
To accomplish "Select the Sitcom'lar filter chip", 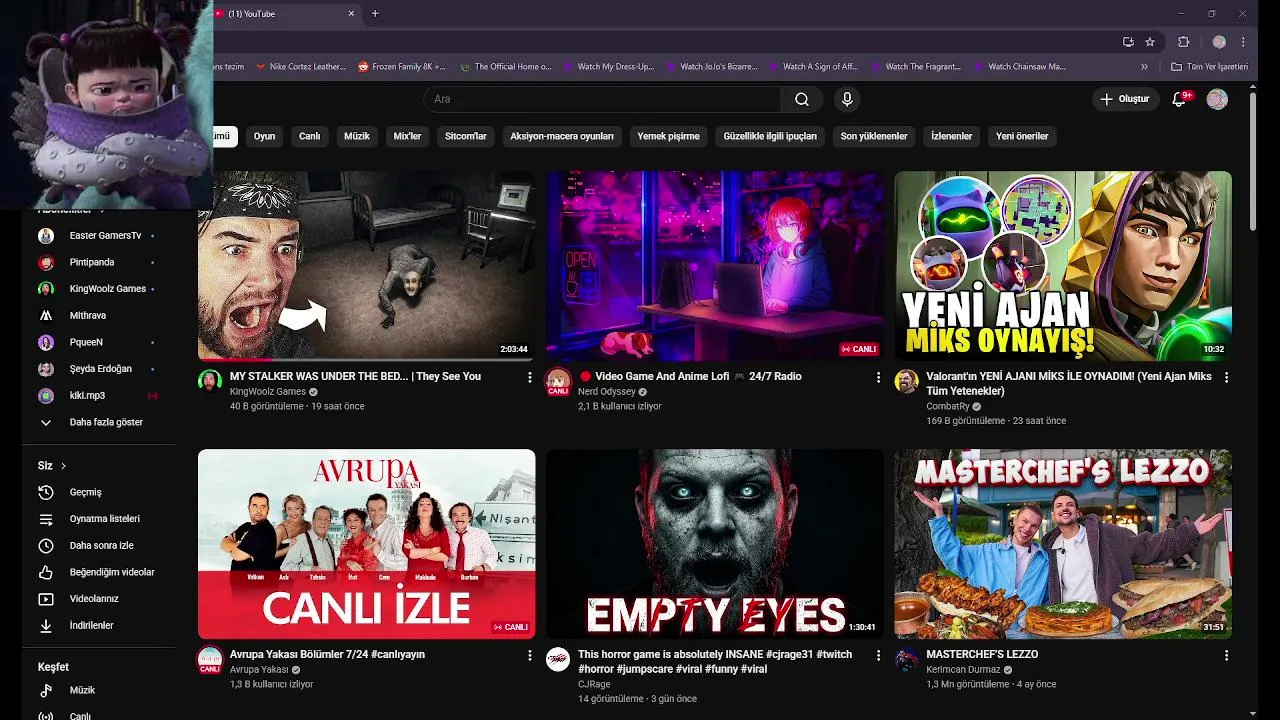I will (x=466, y=136).
